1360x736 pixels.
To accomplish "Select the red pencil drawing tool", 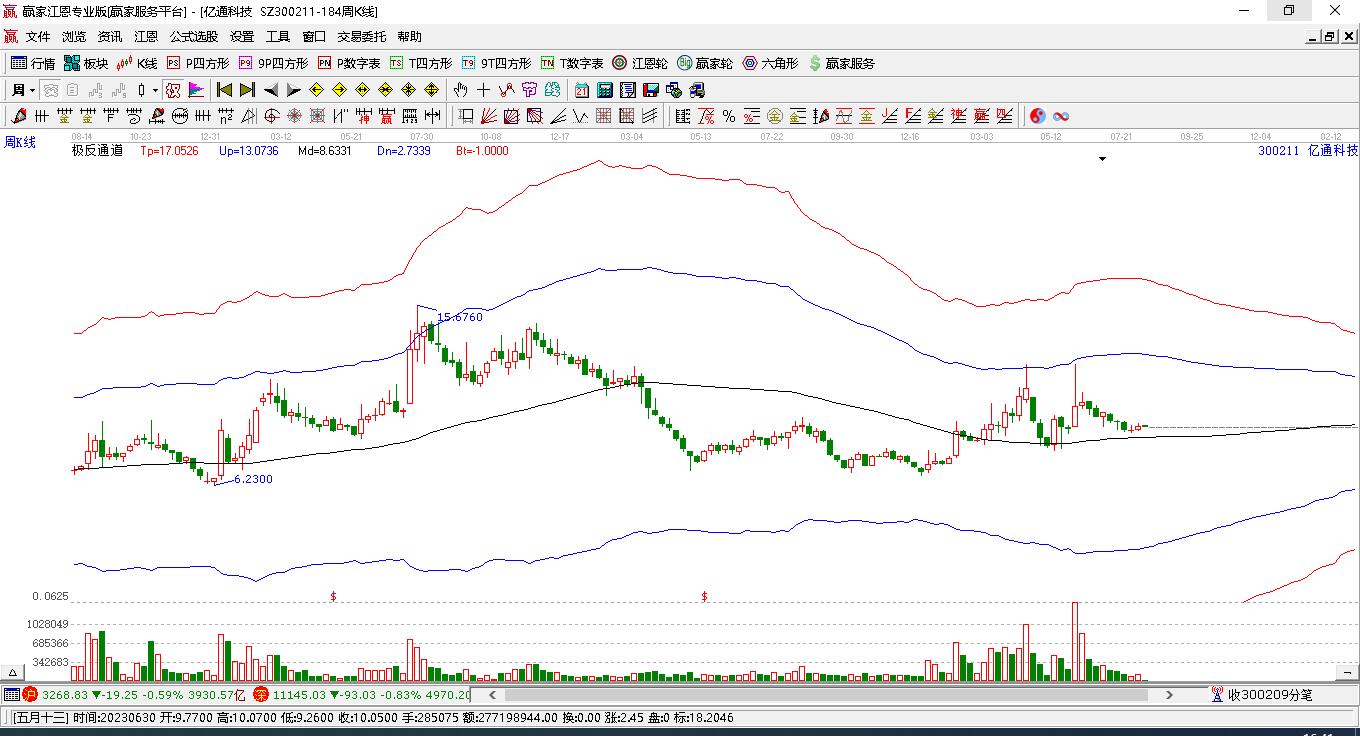I will pos(19,116).
